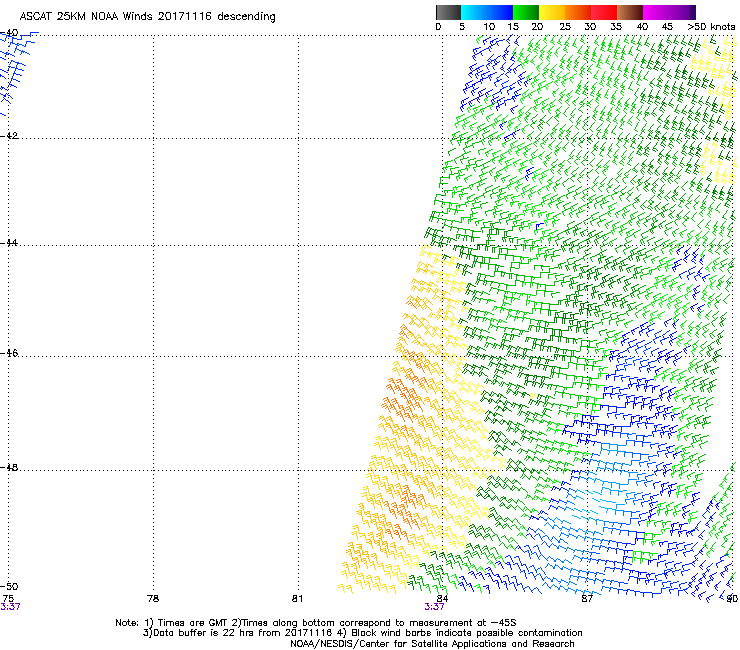Click the legend label ">50 knots"
The height and width of the screenshot is (650, 740).
point(711,27)
